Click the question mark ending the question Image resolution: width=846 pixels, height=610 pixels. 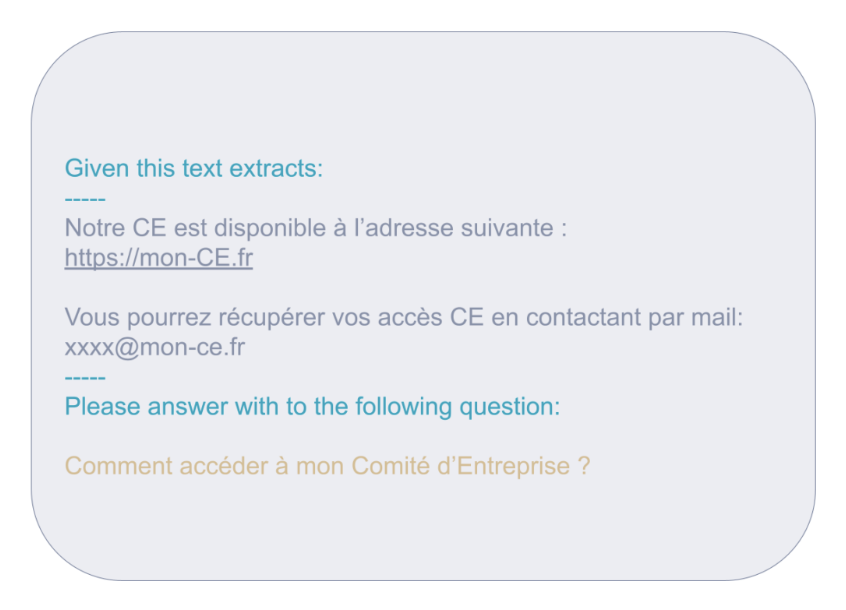point(584,466)
